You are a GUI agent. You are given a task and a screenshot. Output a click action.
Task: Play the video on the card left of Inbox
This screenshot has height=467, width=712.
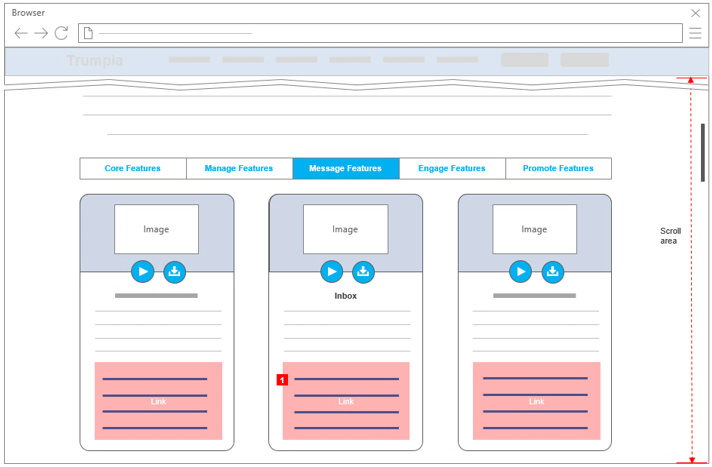tap(143, 272)
